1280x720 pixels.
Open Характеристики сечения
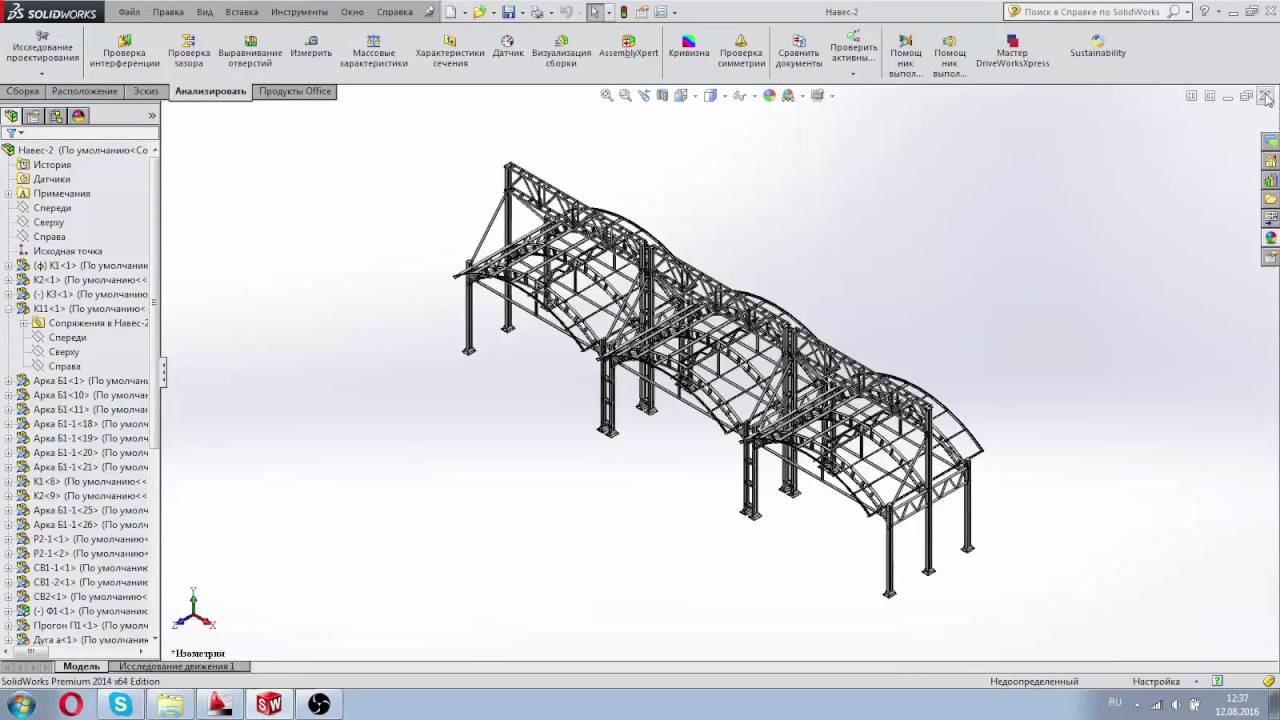450,52
